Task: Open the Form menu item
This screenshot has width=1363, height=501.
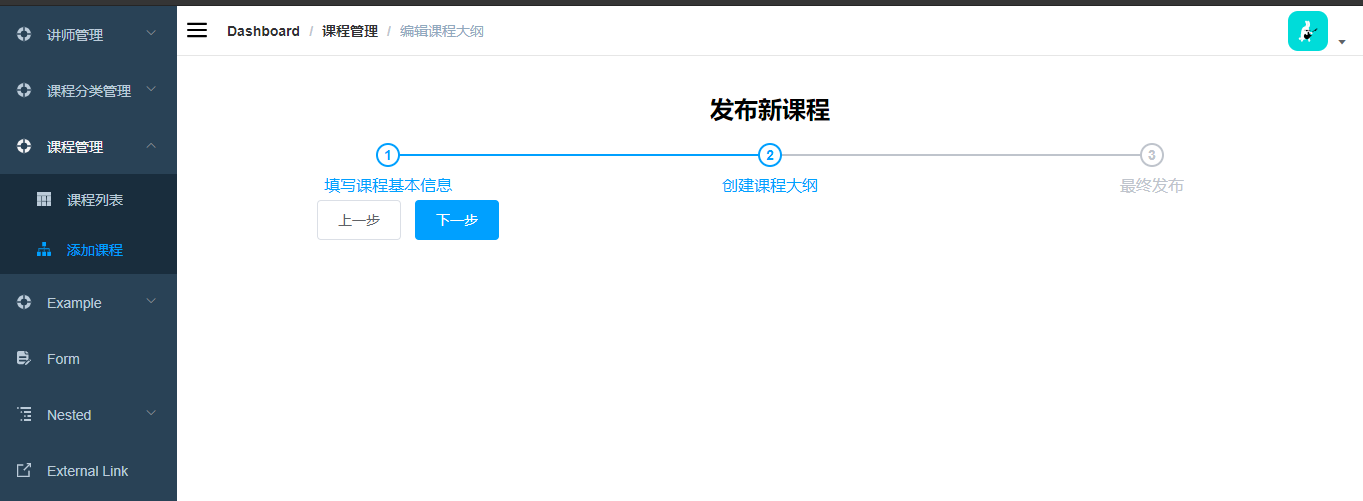Action: (x=88, y=358)
